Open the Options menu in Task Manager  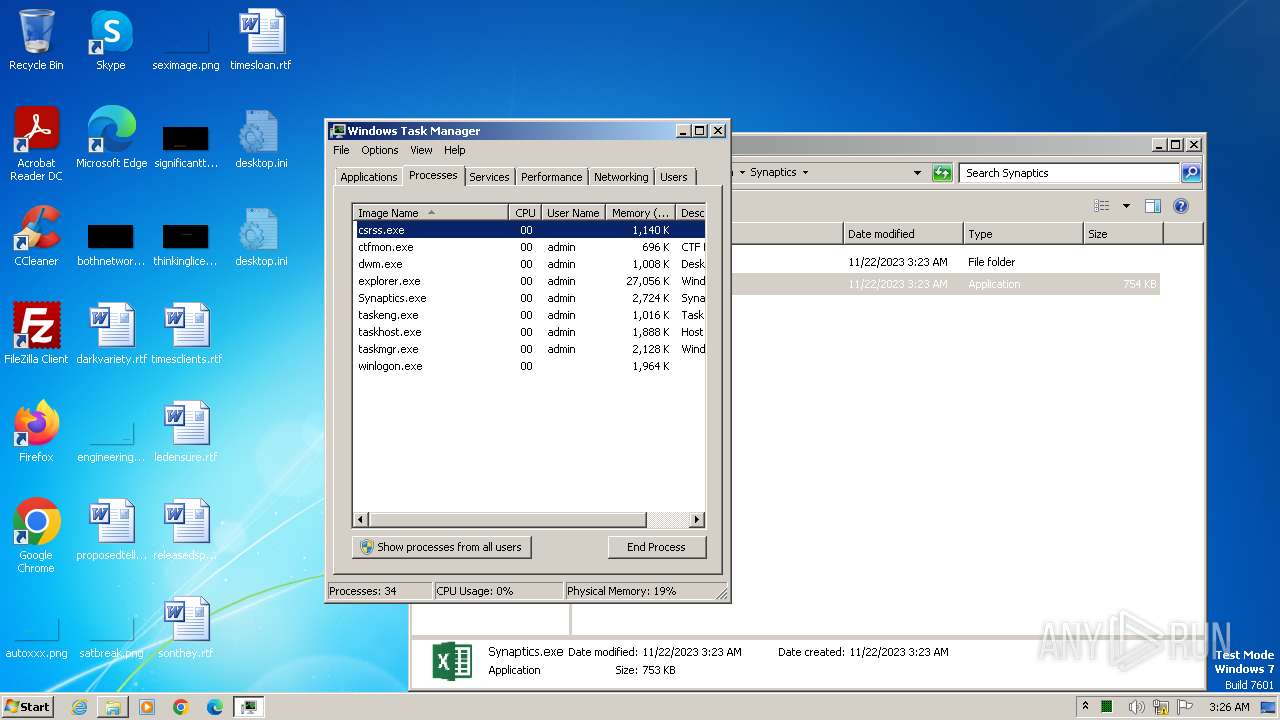point(379,150)
